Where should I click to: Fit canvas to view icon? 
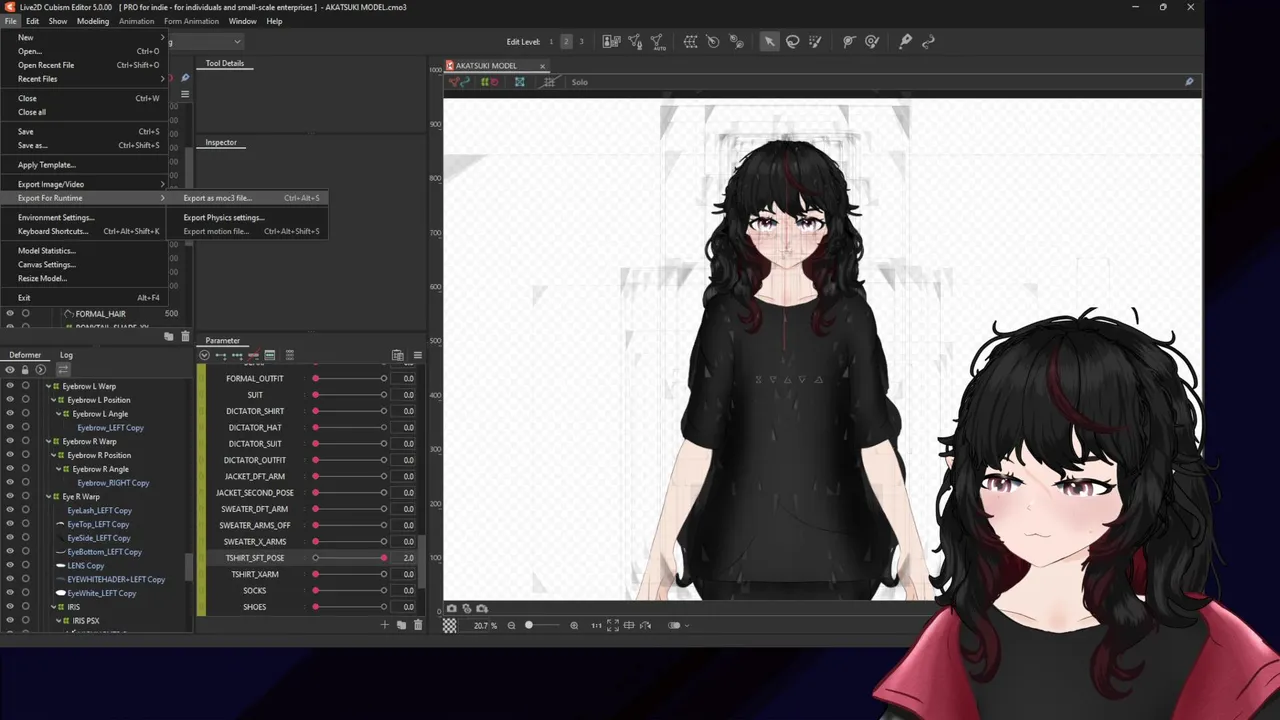coord(613,625)
